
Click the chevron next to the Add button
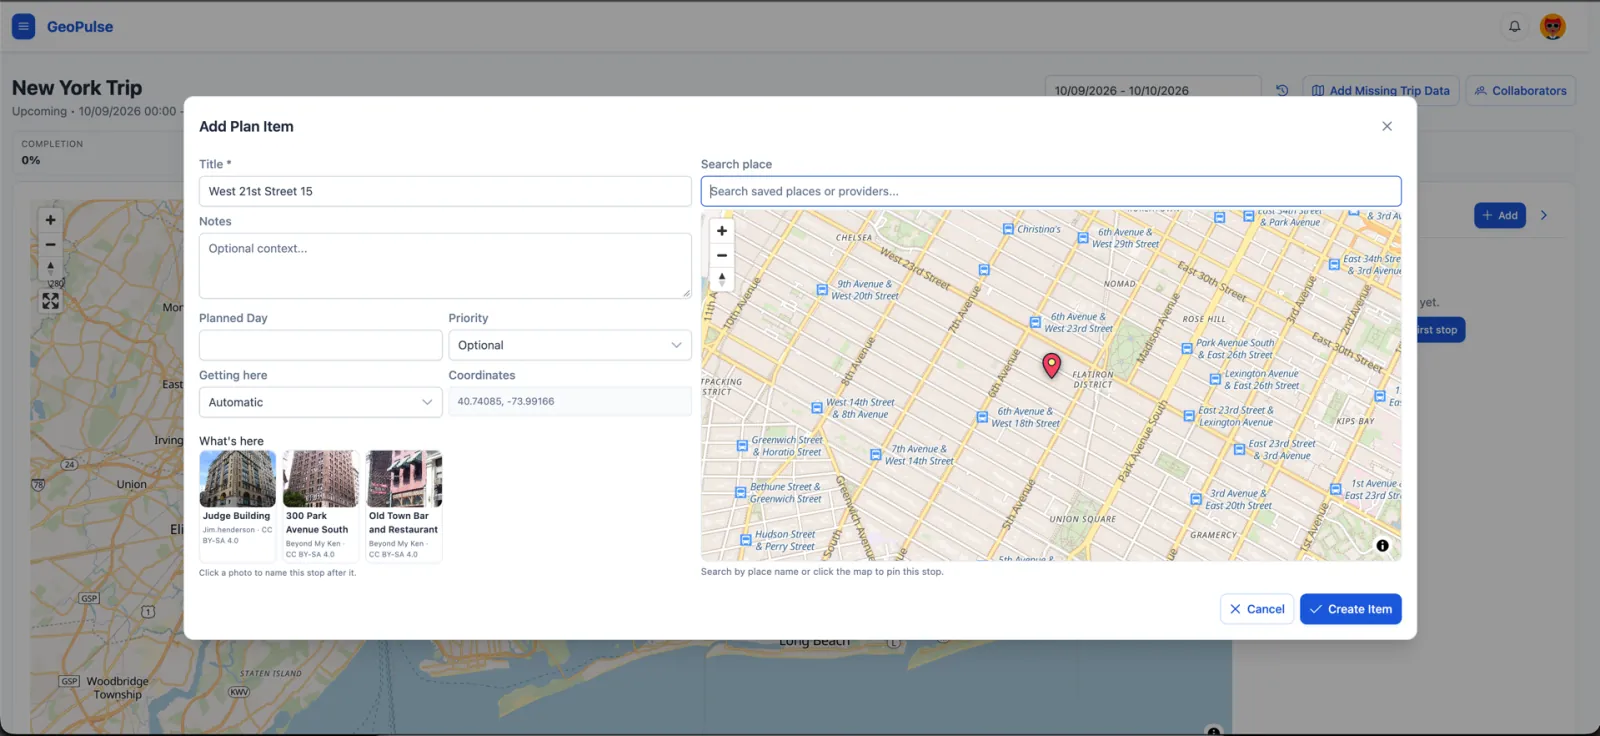(x=1544, y=215)
